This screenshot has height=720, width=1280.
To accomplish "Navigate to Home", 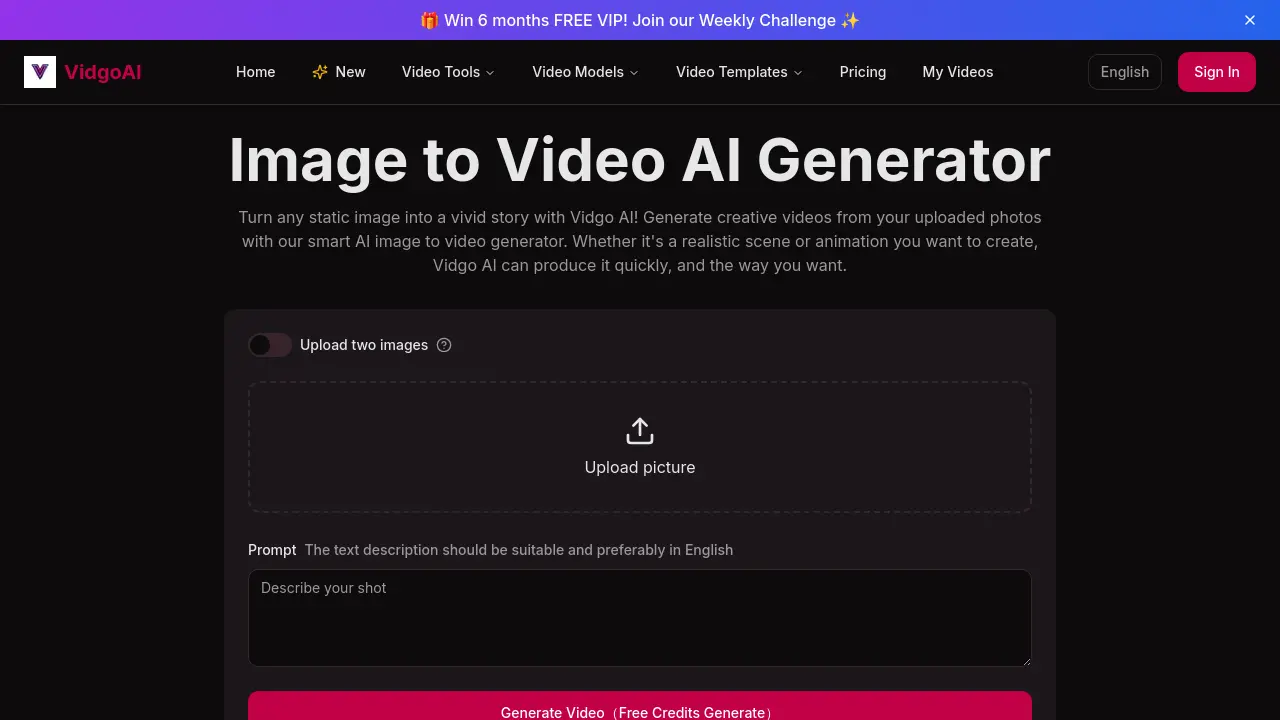I will (255, 71).
